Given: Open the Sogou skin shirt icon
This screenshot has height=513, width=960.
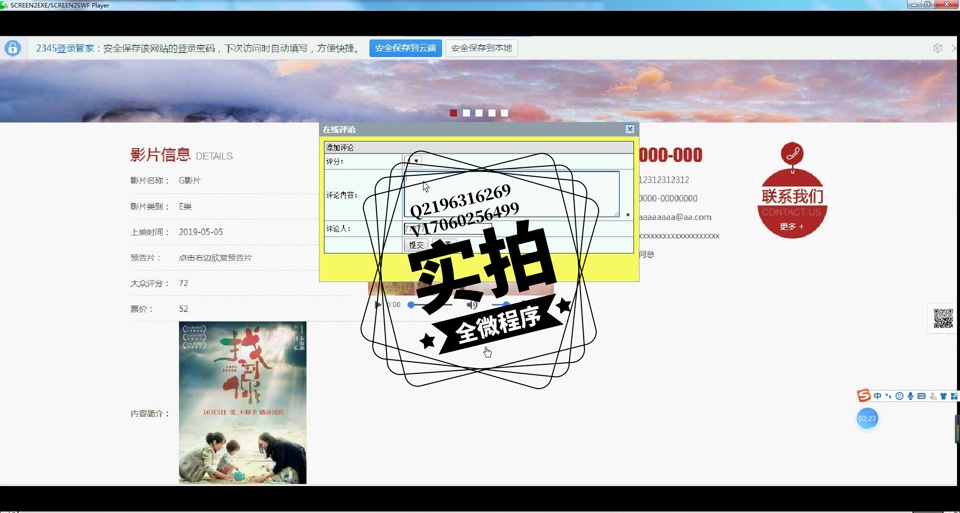Looking at the screenshot, I should (943, 396).
